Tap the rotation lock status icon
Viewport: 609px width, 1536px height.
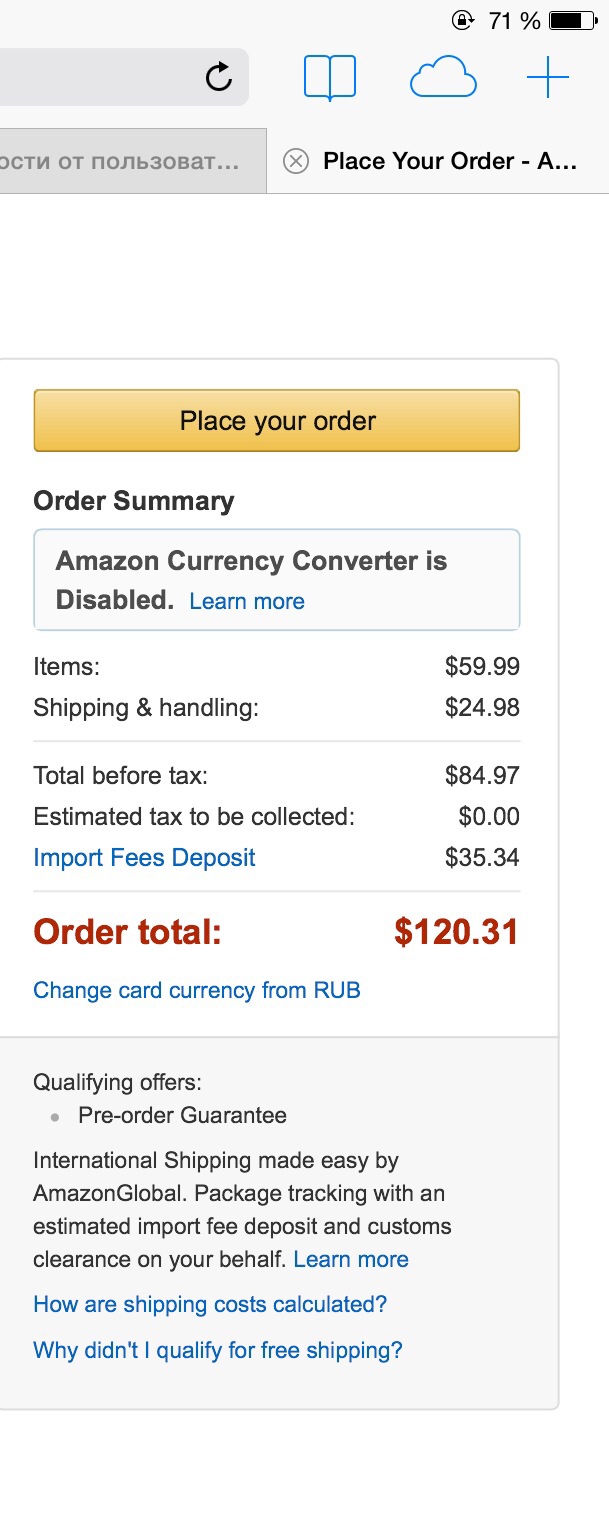coord(463,20)
